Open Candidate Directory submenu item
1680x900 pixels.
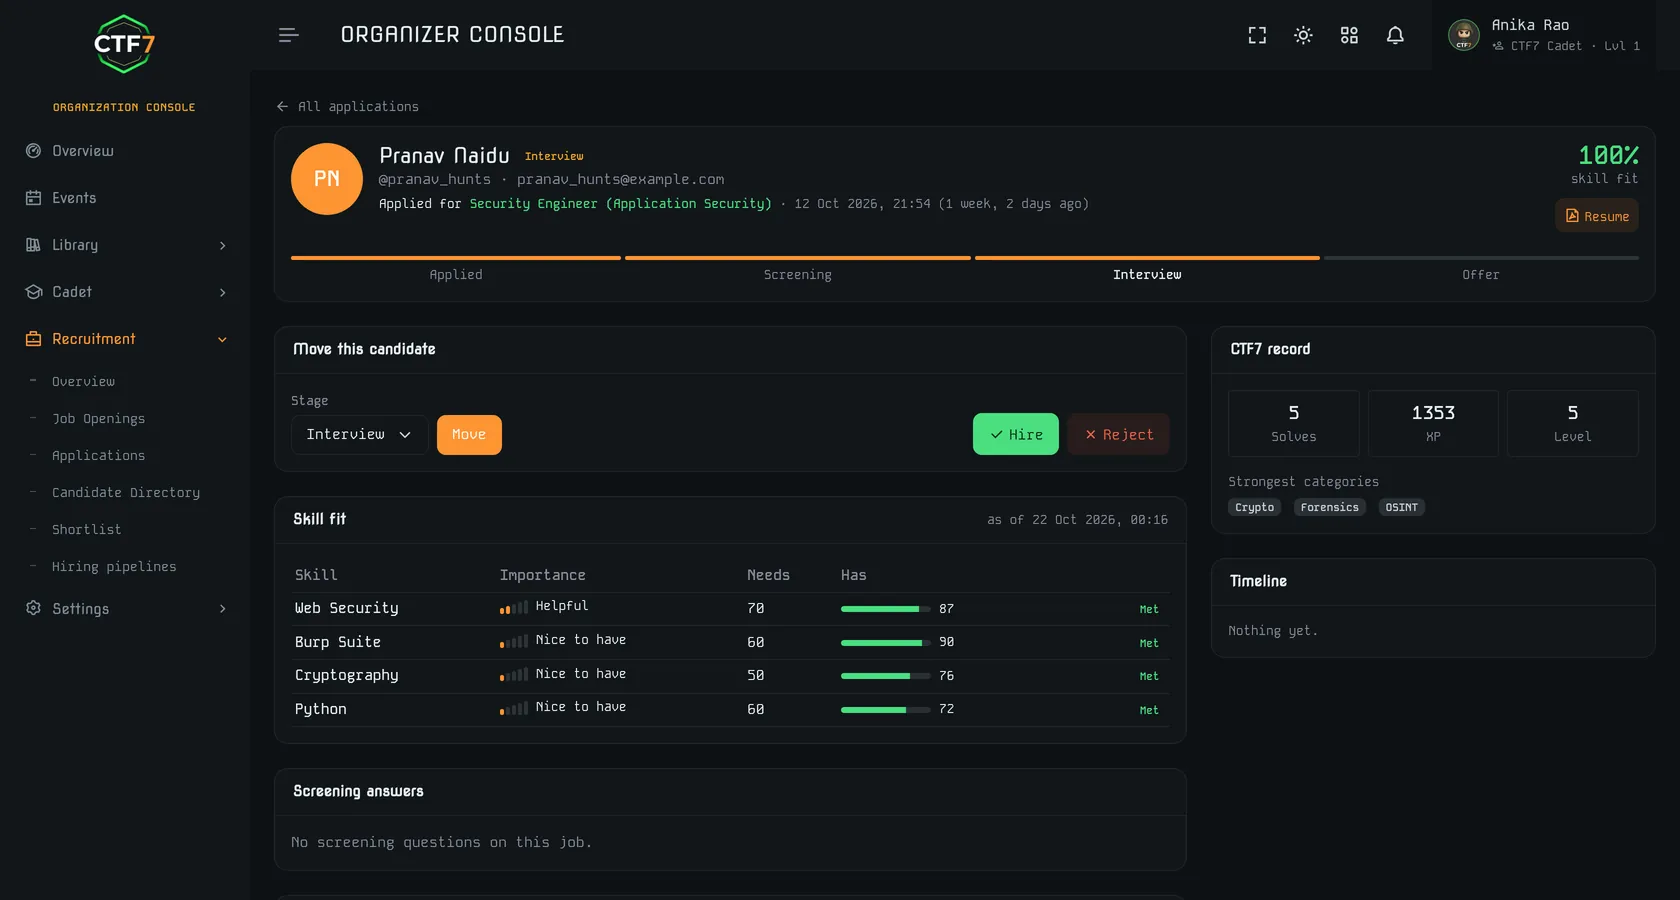click(126, 493)
